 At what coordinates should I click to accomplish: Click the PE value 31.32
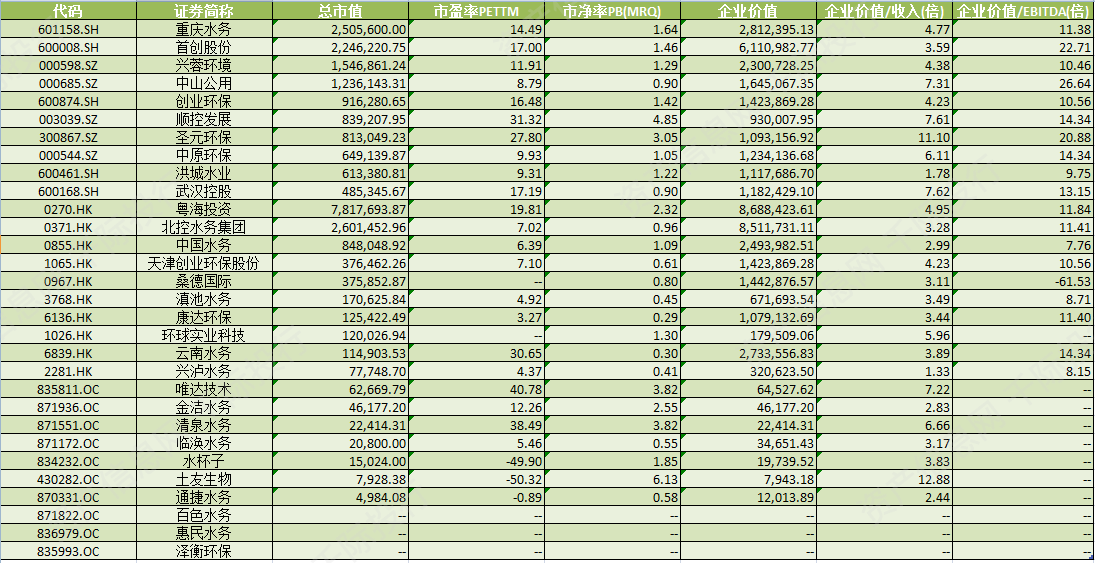[x=476, y=119]
